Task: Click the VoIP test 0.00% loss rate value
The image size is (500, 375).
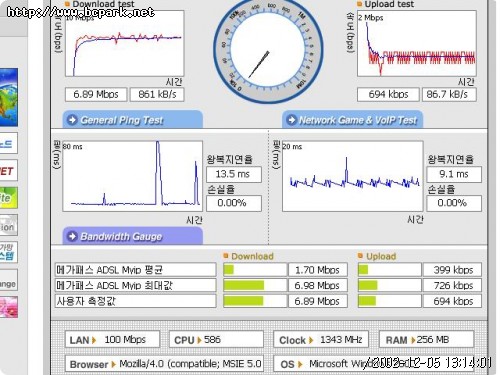Action: click(454, 203)
